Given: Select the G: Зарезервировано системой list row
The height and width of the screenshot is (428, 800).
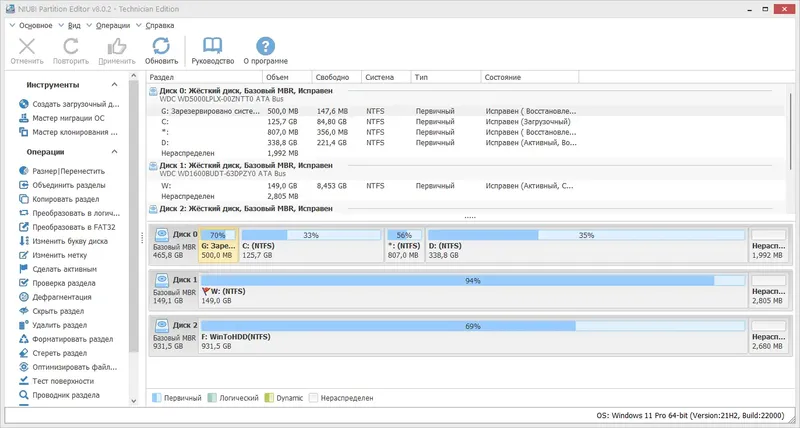Looking at the screenshot, I should point(466,111).
